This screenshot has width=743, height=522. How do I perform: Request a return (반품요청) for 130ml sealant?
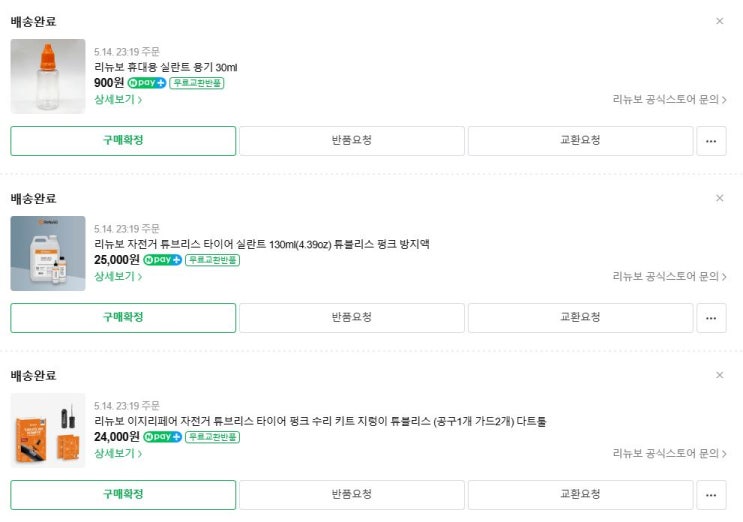[x=351, y=318]
